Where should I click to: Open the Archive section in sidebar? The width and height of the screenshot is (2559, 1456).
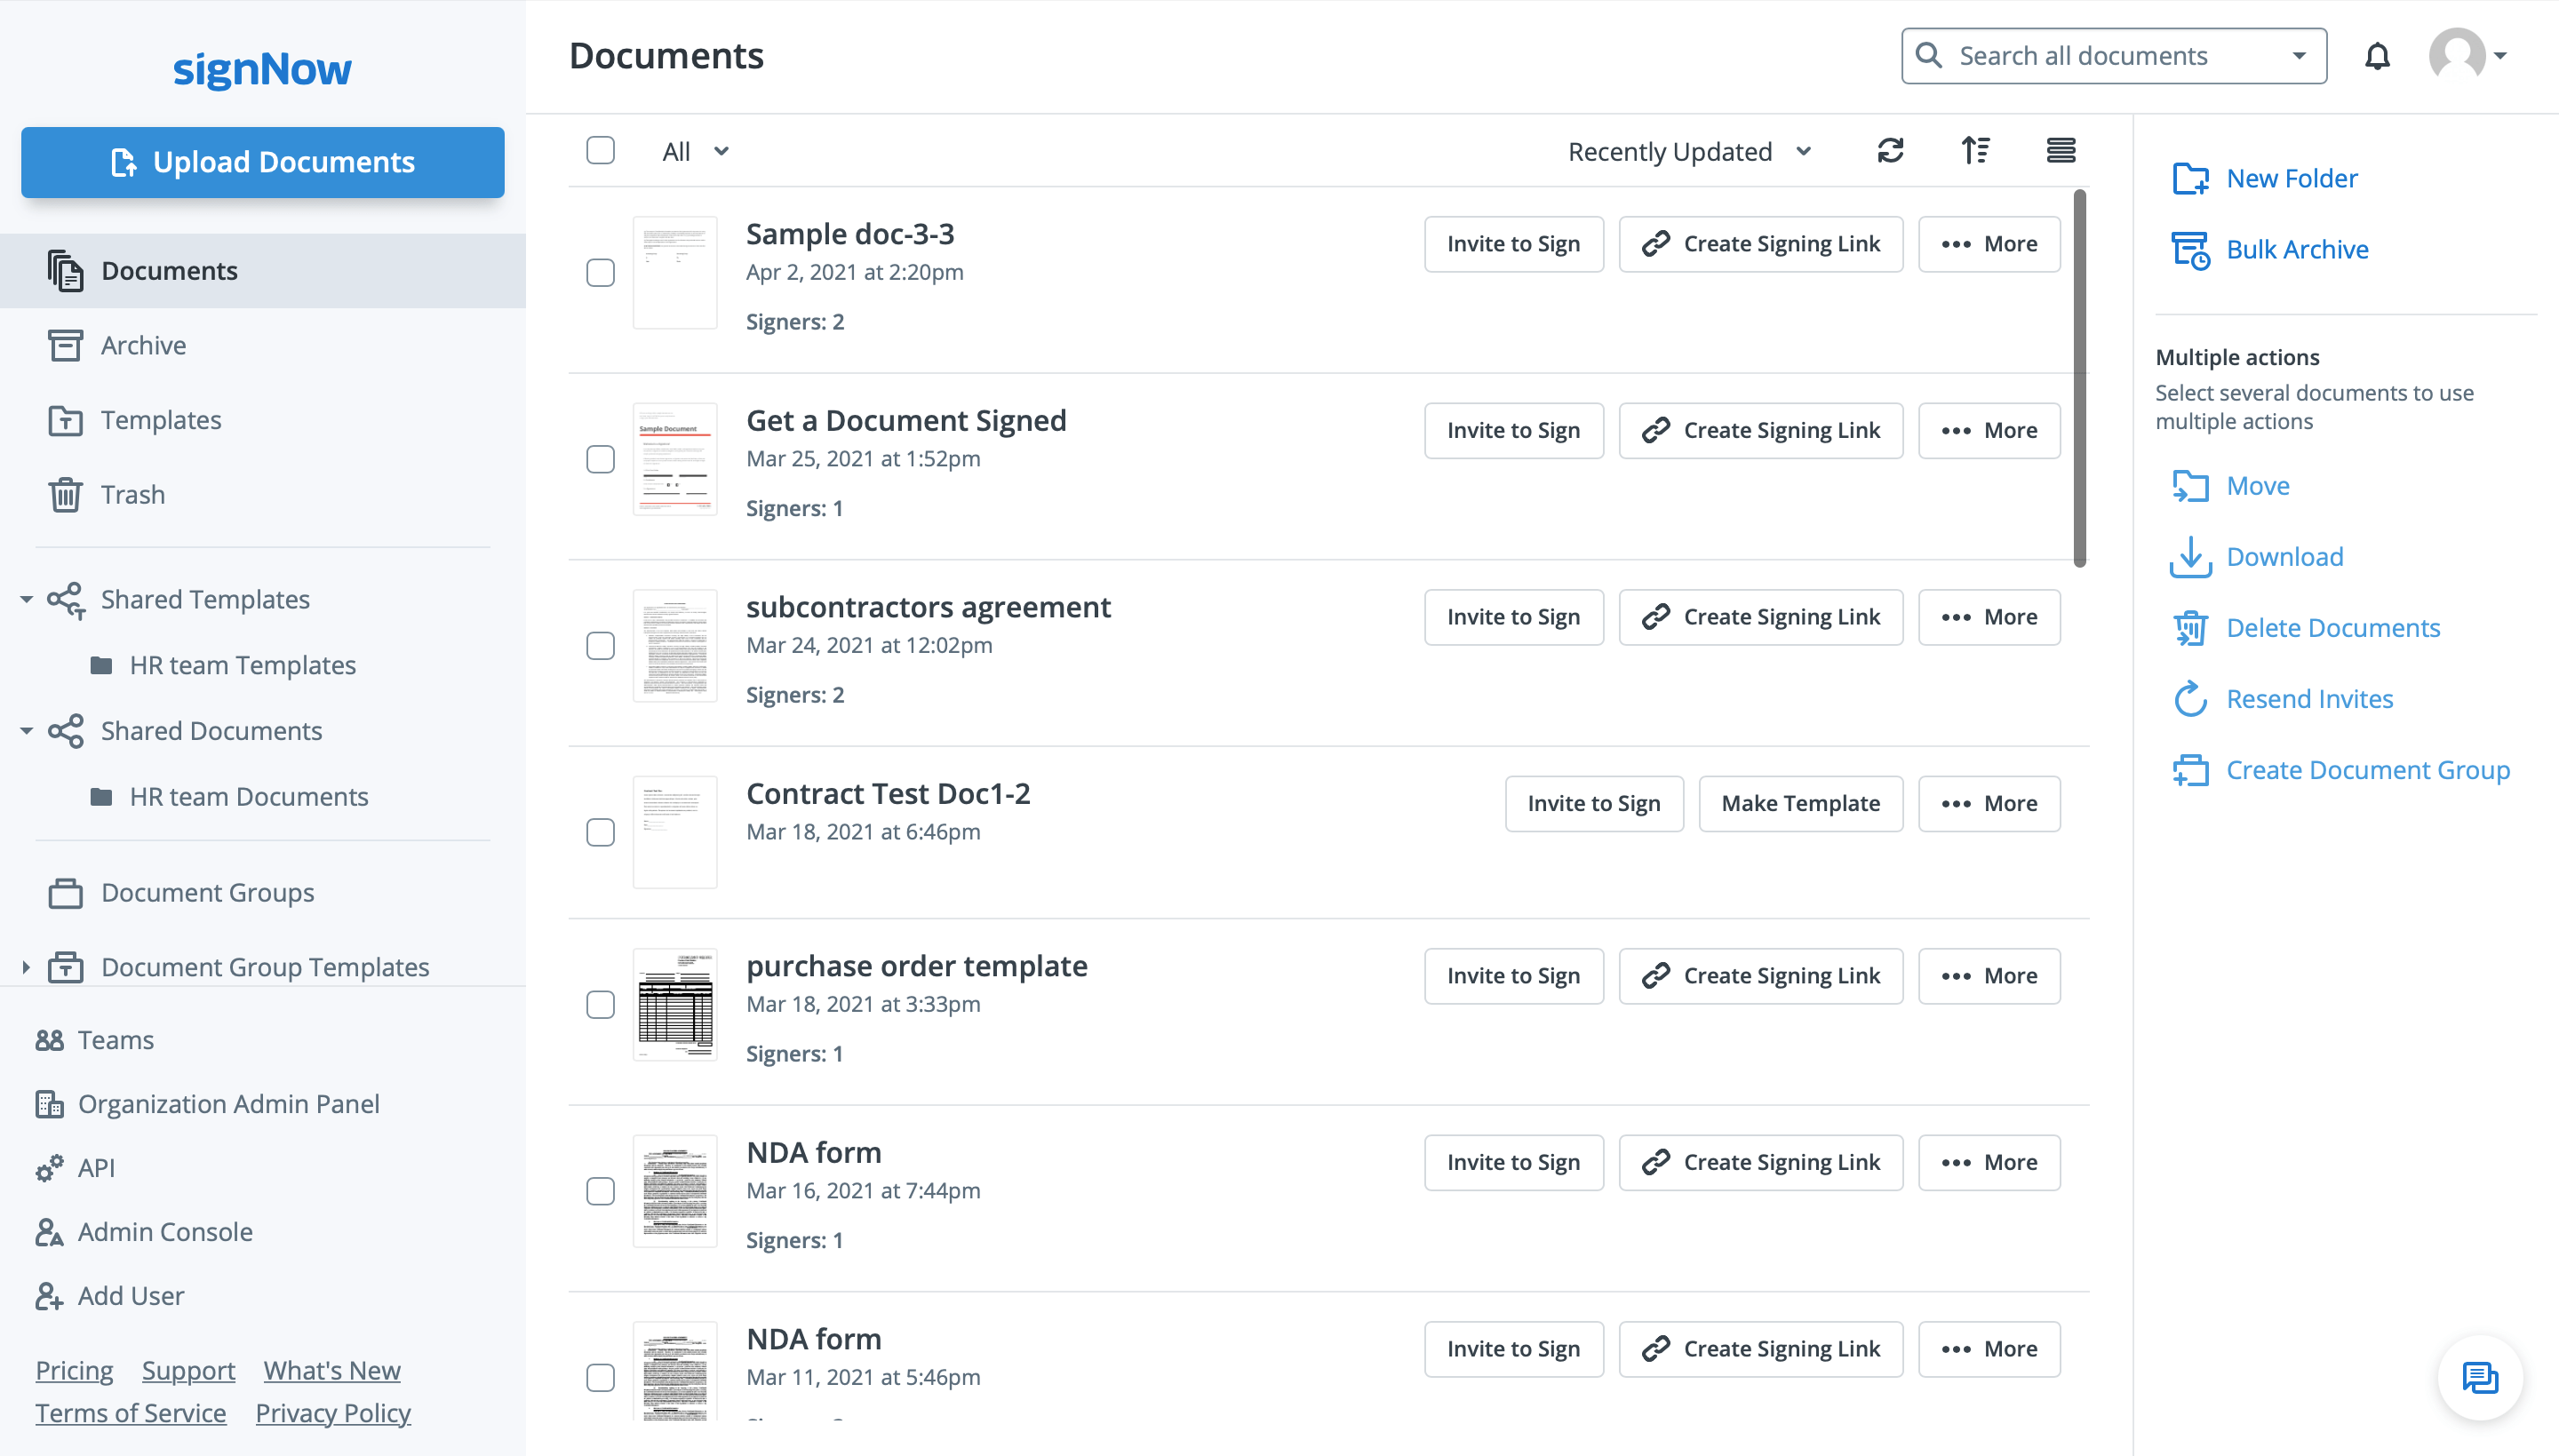coord(143,346)
